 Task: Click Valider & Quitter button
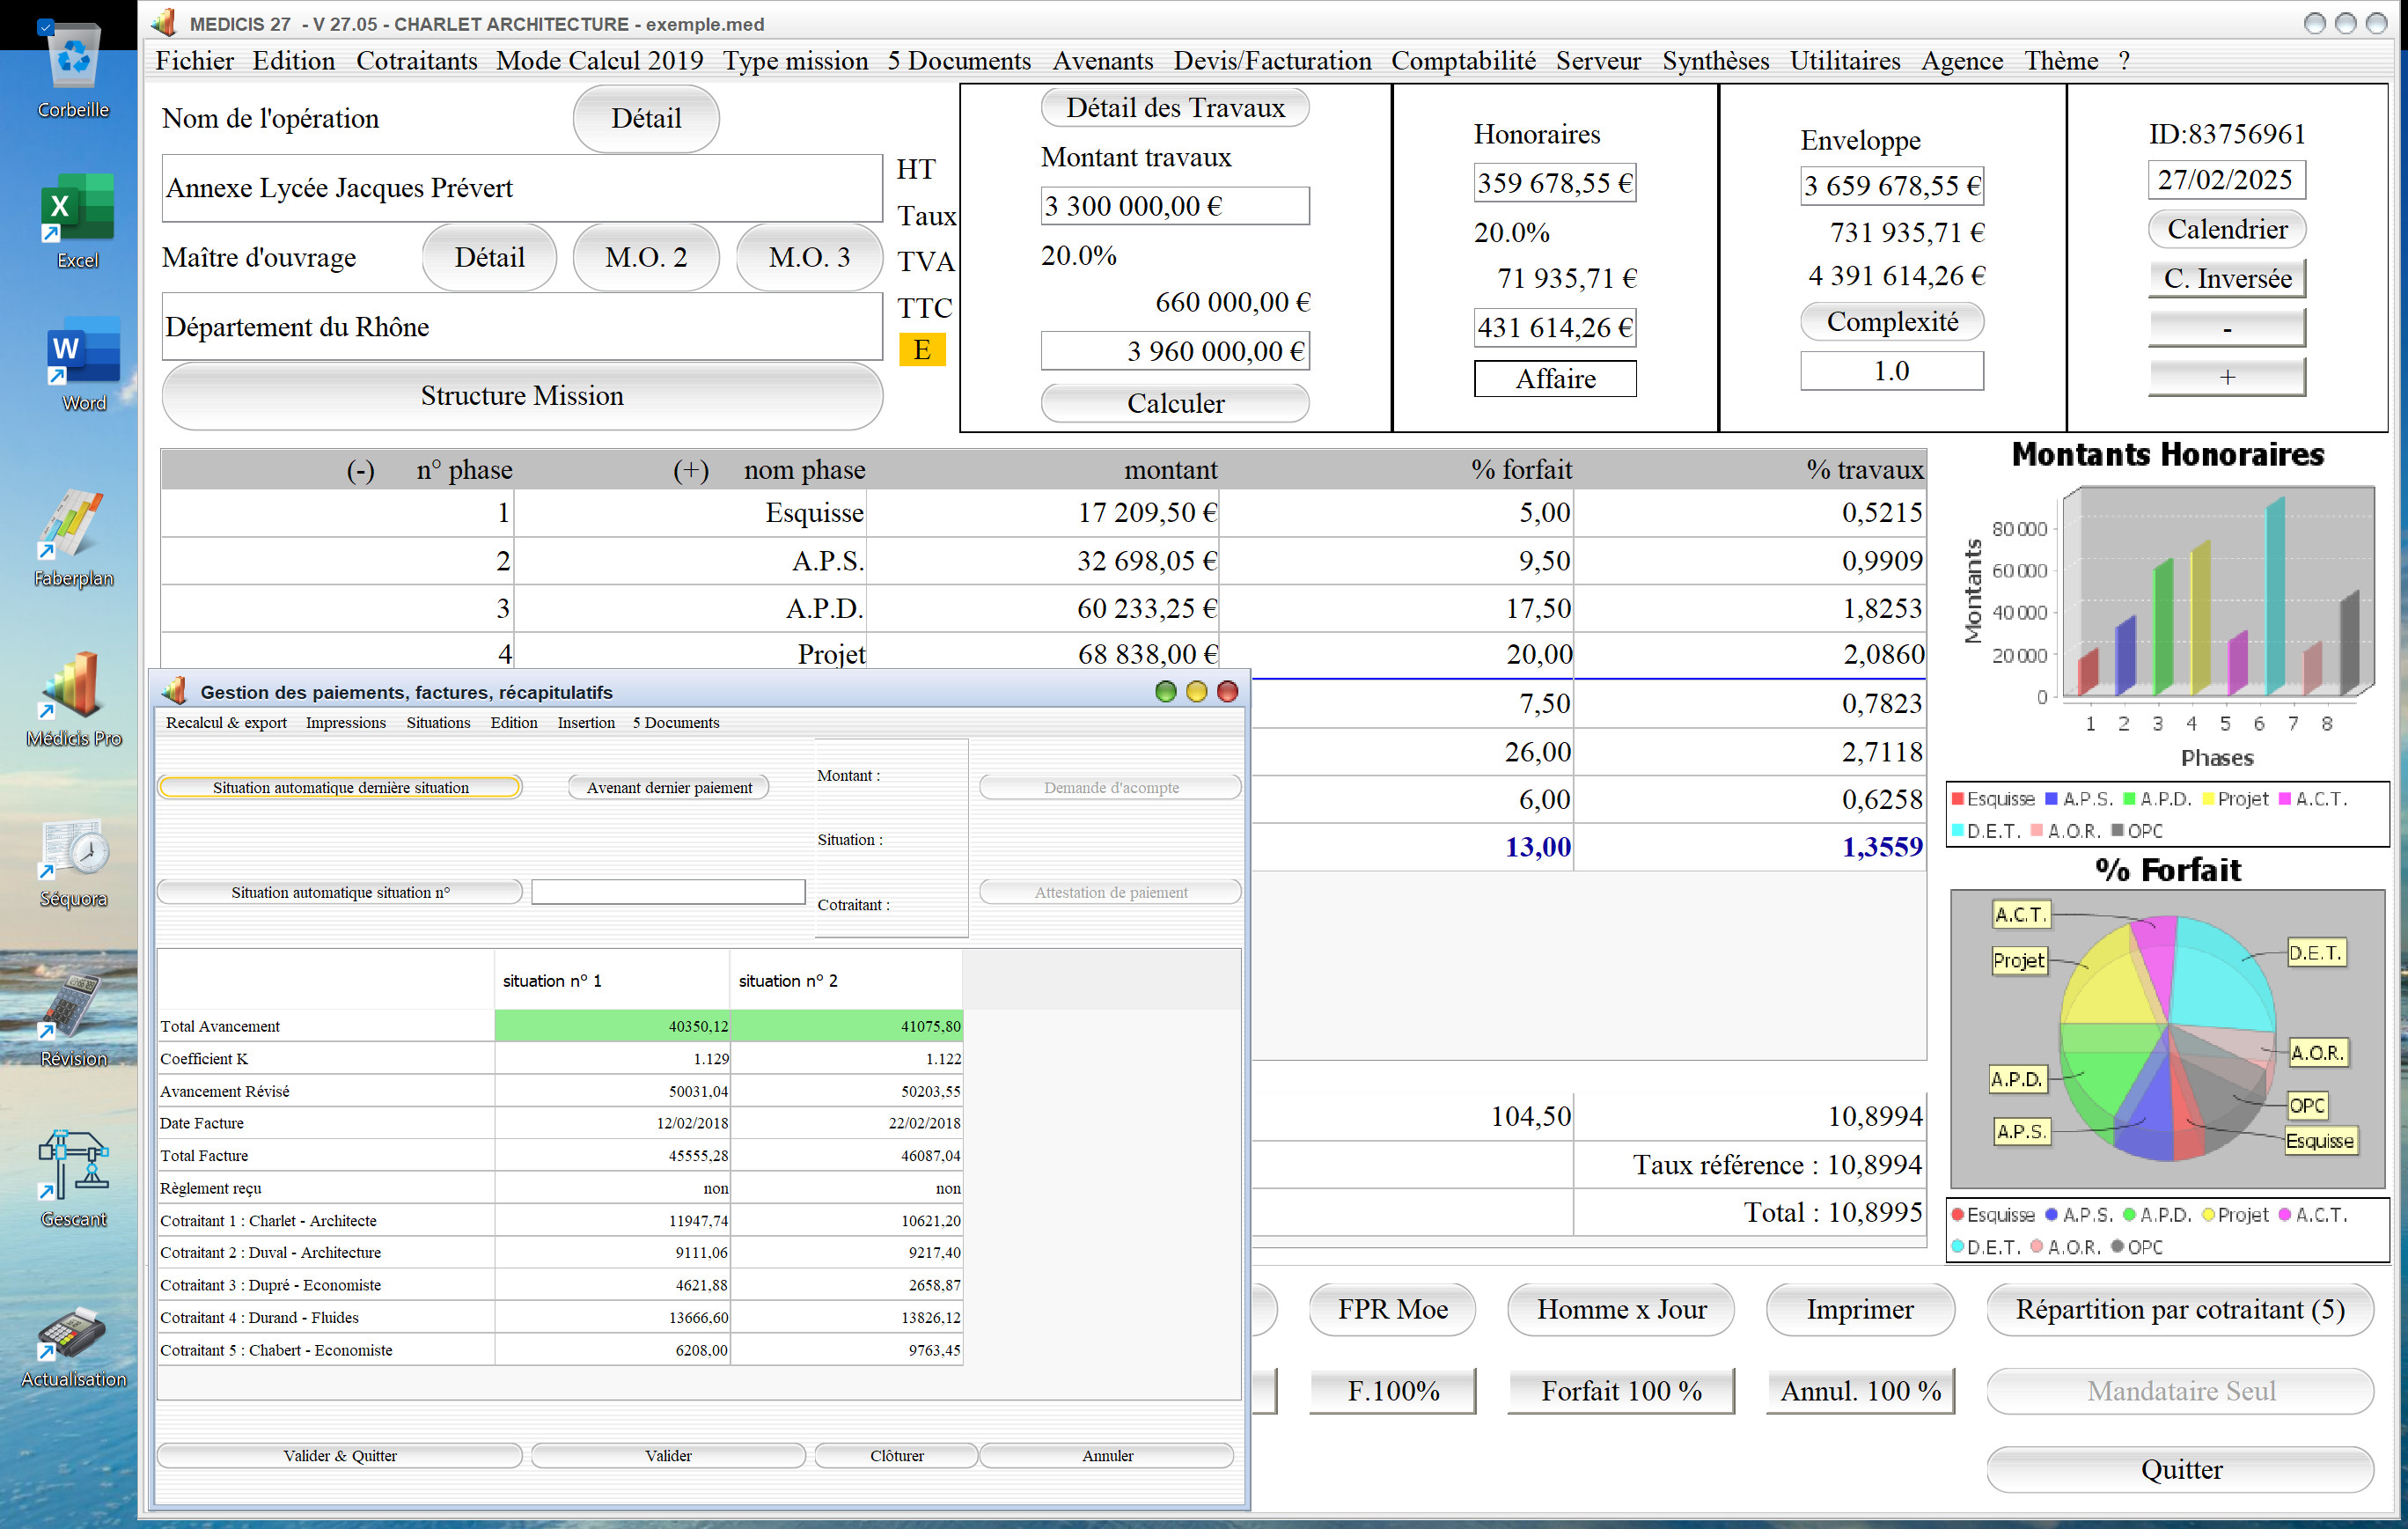pyautogui.click(x=340, y=1455)
